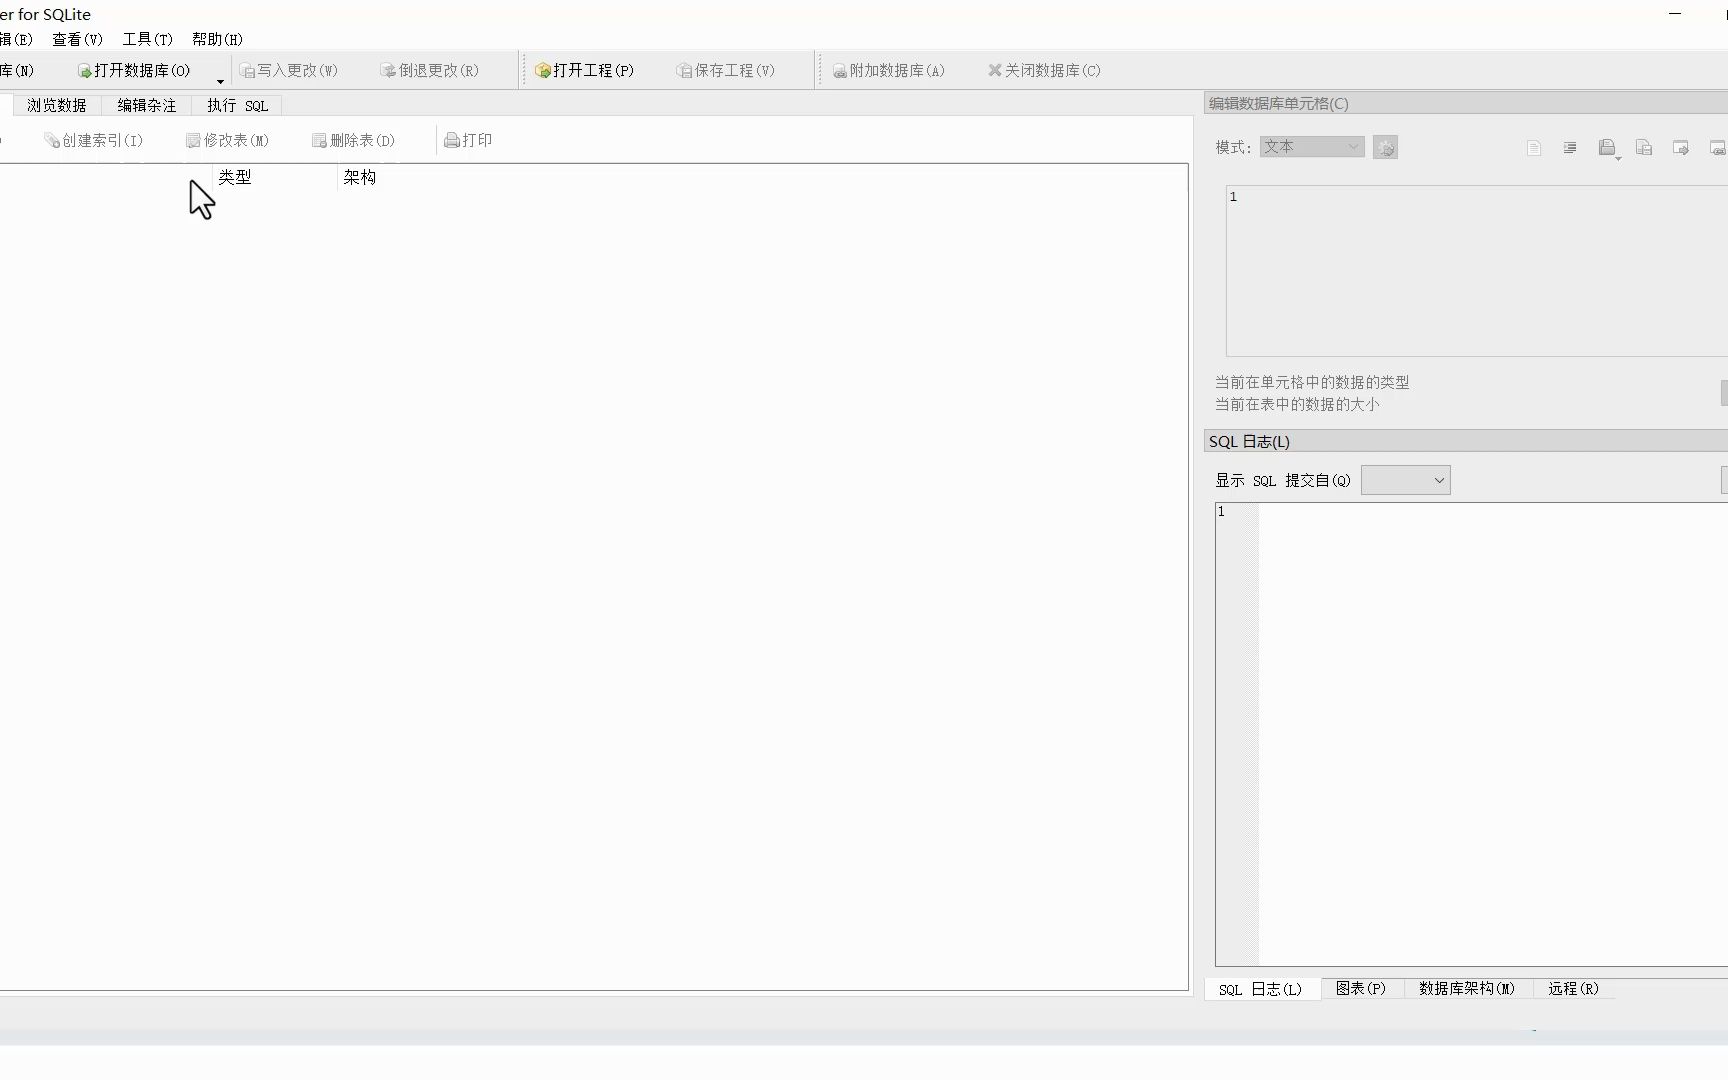Click the Open Database (打开数据库) button
The width and height of the screenshot is (1728, 1080).
coord(134,71)
